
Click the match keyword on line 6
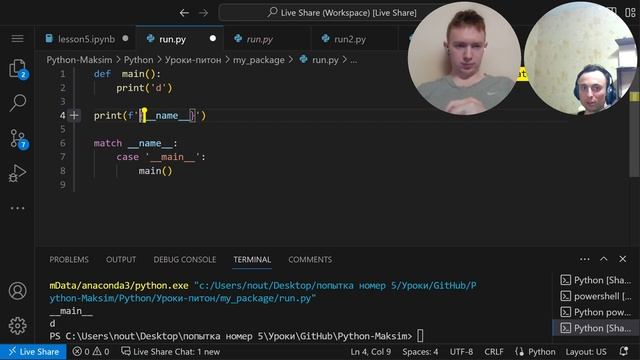(x=108, y=143)
